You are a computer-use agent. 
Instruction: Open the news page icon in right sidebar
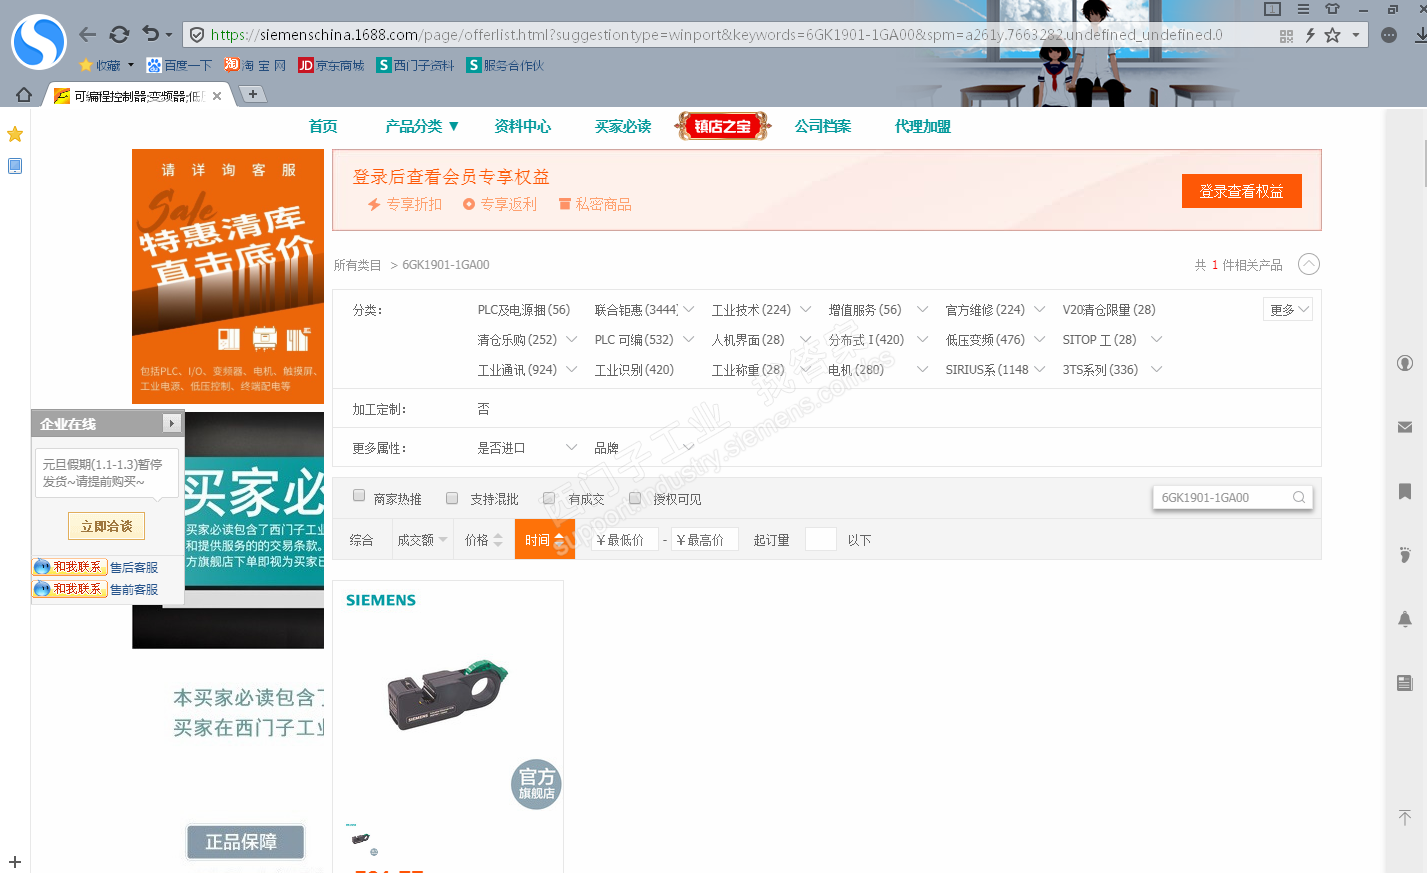[x=1405, y=683]
